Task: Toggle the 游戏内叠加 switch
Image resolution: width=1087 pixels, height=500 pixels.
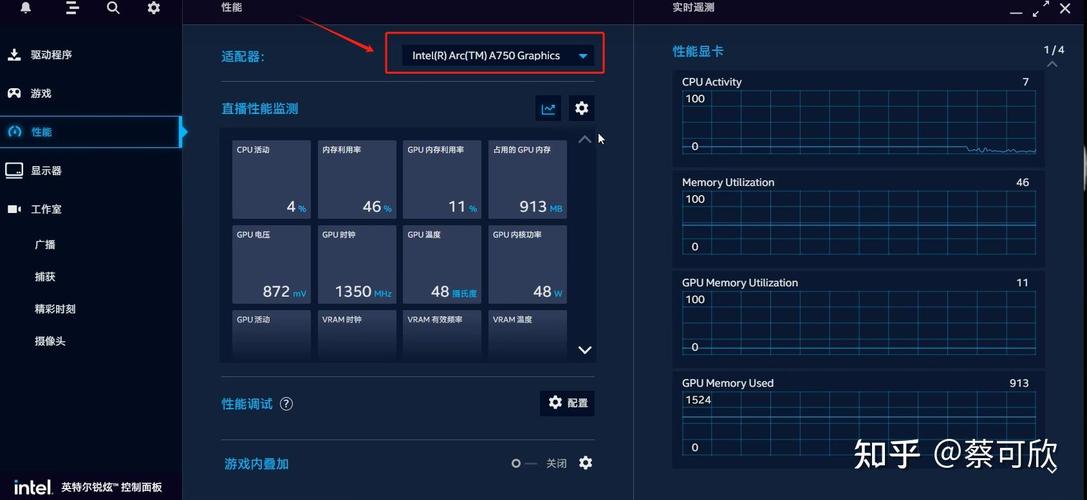Action: coord(523,463)
